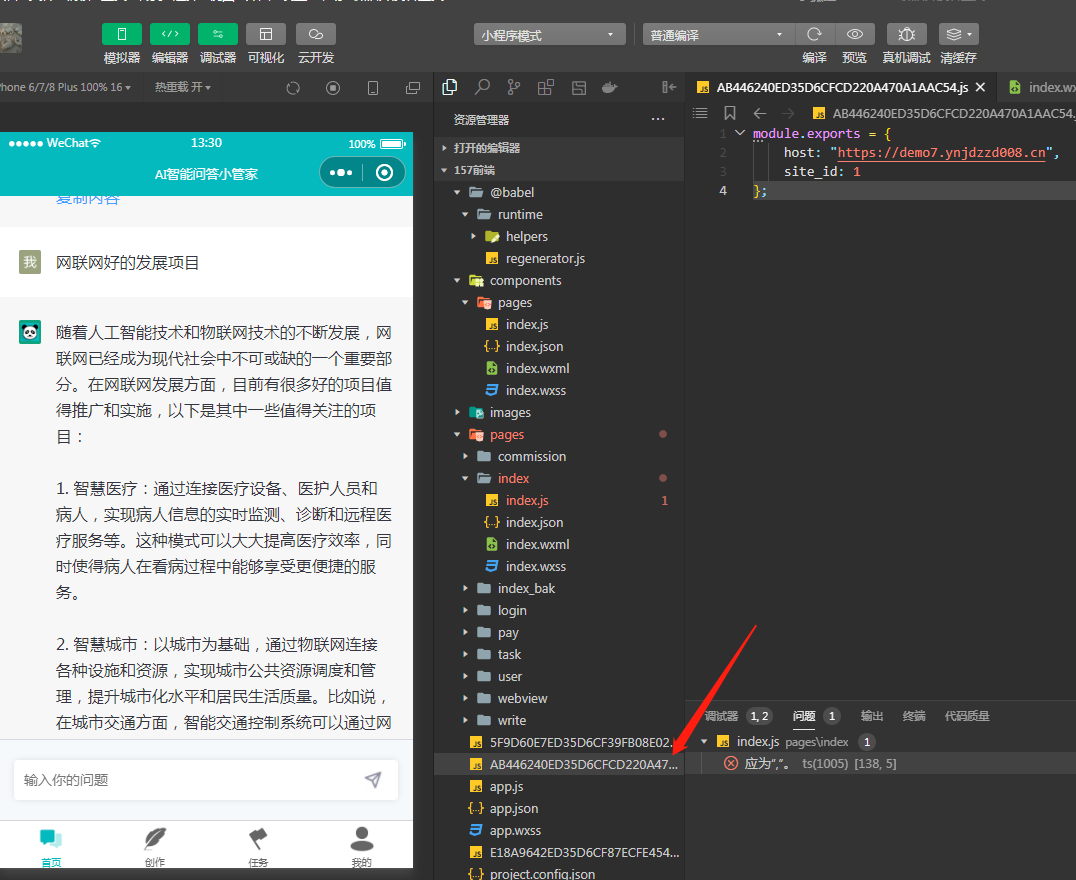Click the simulator refresh icon
This screenshot has width=1076, height=880.
[293, 88]
